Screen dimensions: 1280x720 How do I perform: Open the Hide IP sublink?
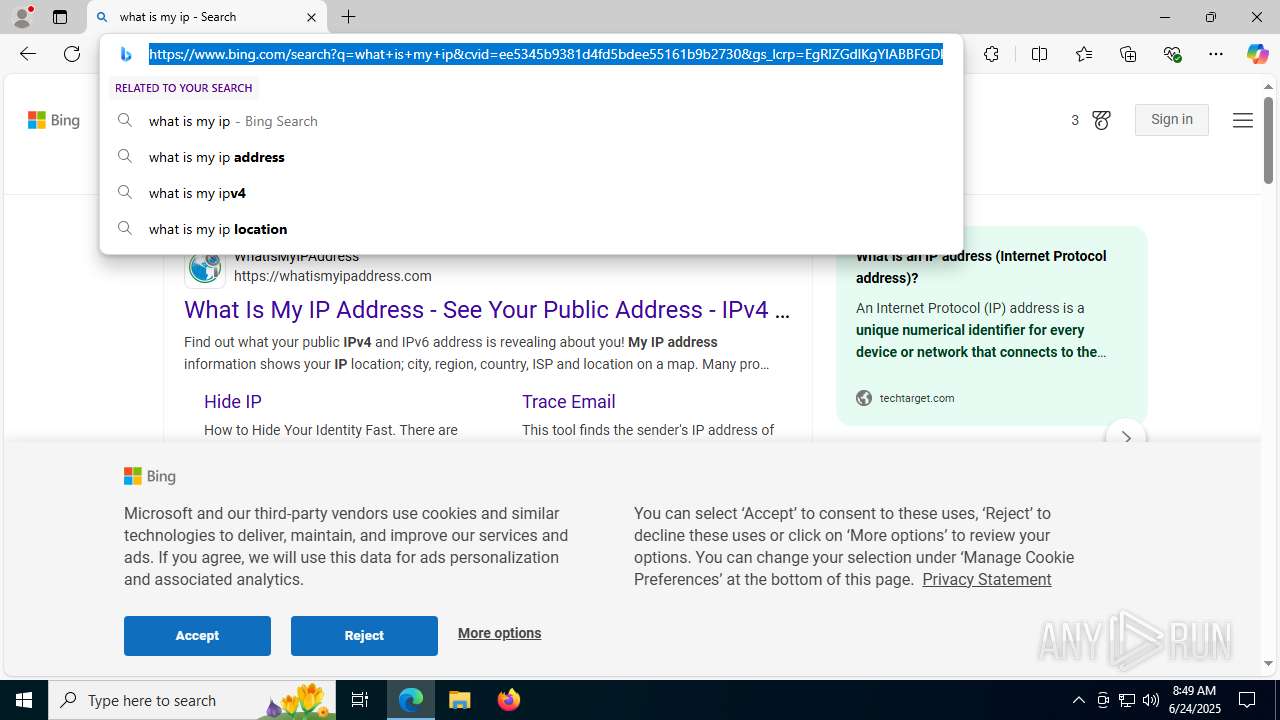tap(233, 402)
